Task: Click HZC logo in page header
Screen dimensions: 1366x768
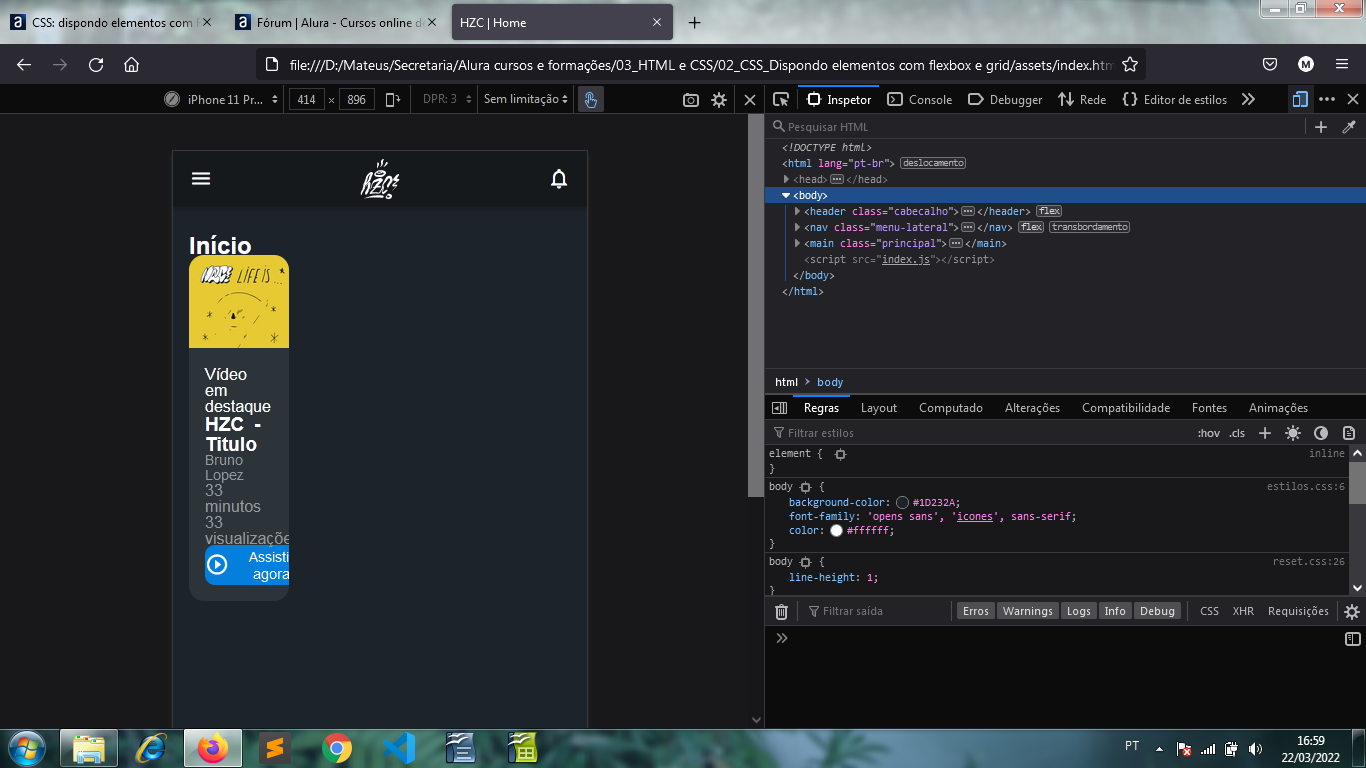Action: [x=380, y=179]
